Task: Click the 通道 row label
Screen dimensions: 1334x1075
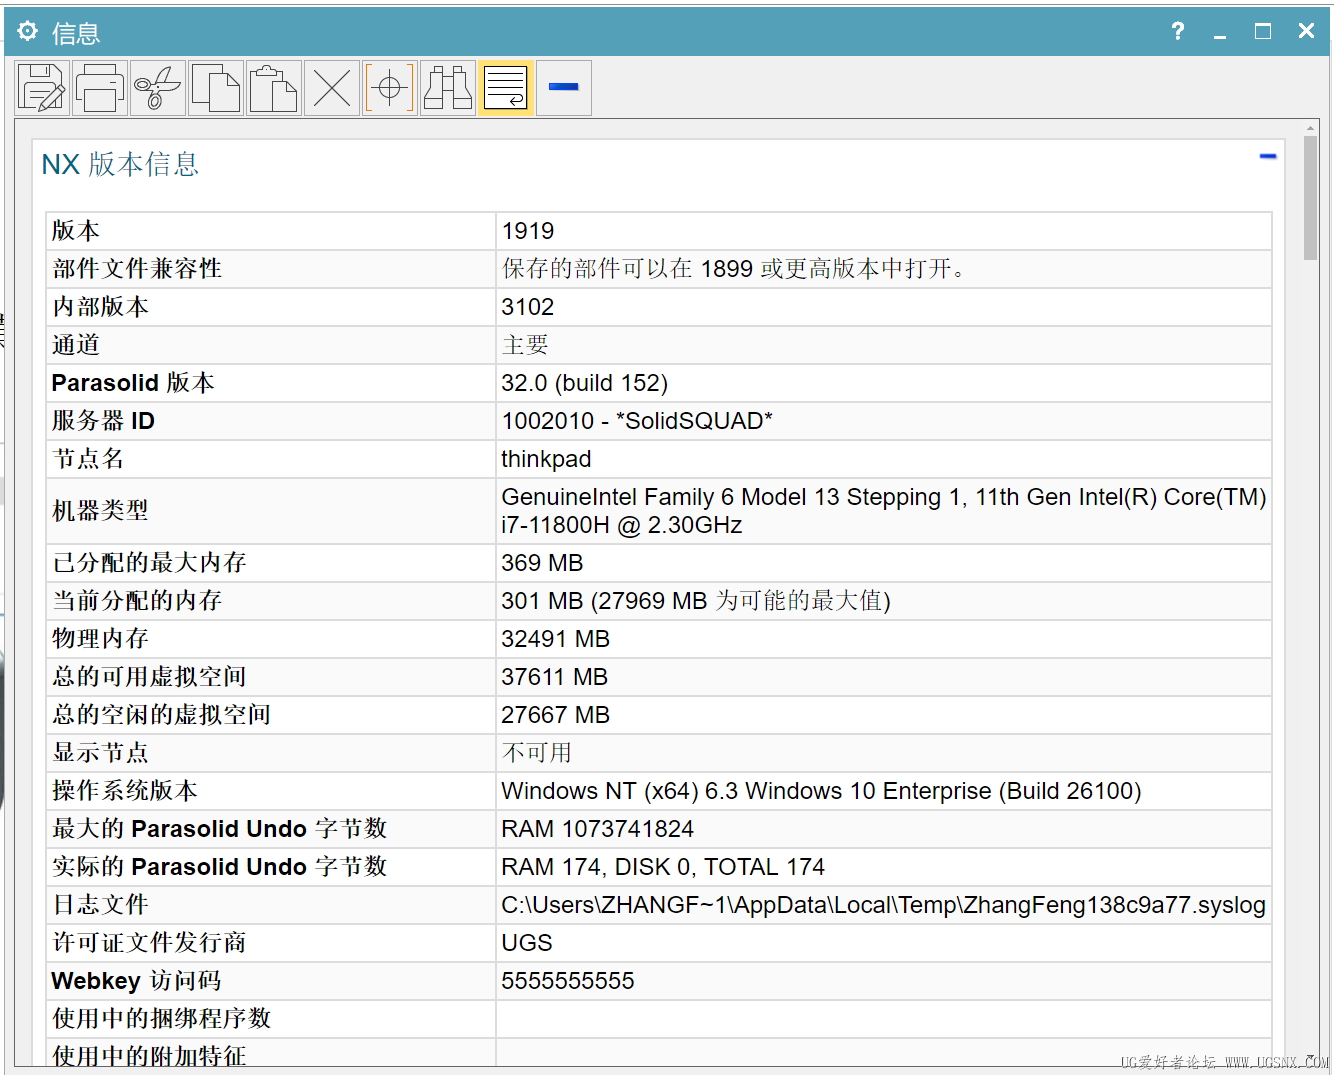Action: coord(76,345)
